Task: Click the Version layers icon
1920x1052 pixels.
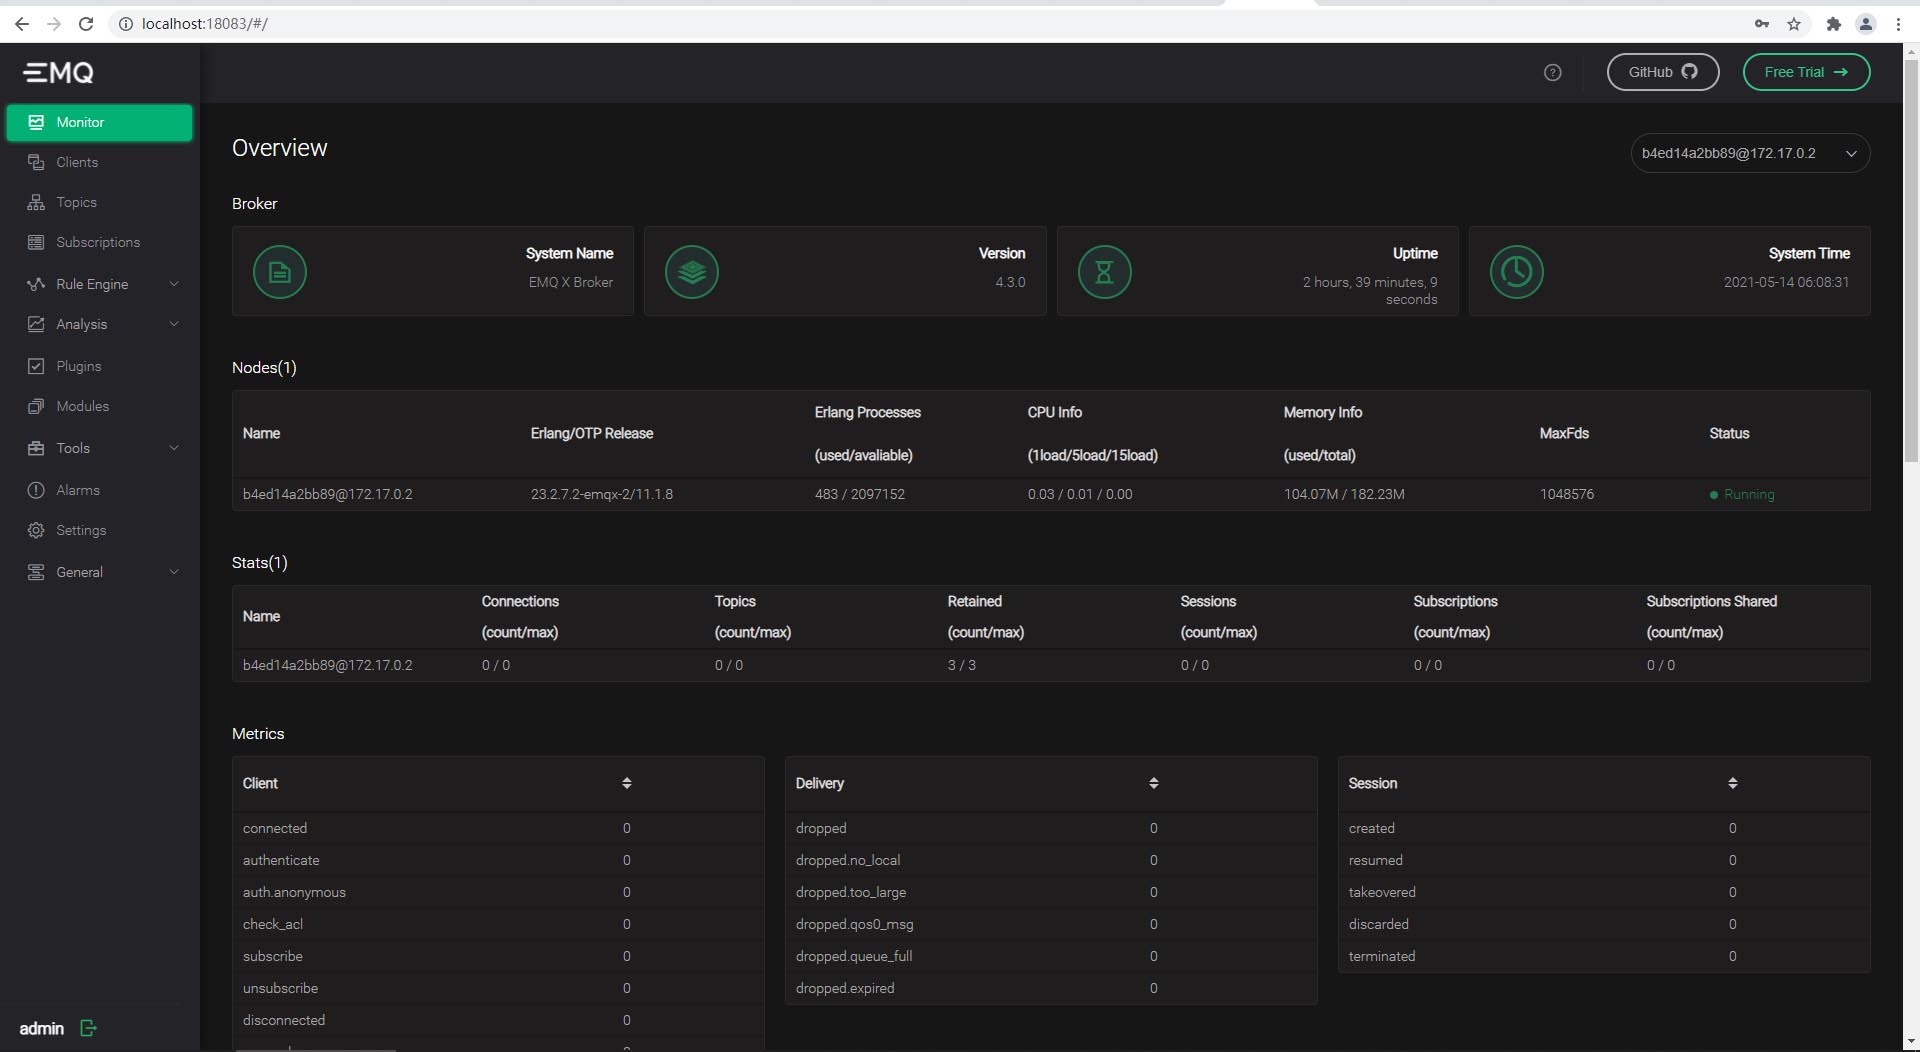Action: pyautogui.click(x=692, y=272)
